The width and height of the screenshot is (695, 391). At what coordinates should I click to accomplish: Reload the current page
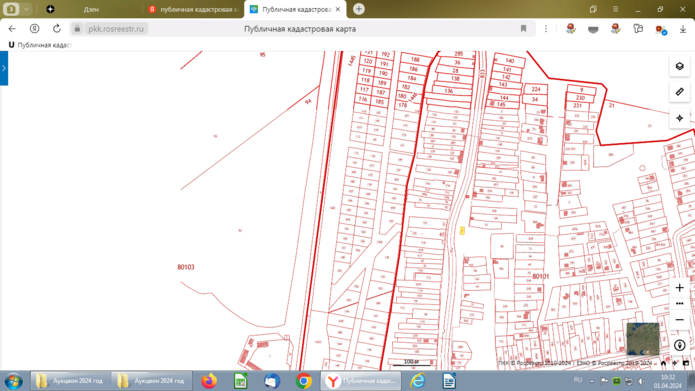pyautogui.click(x=57, y=29)
